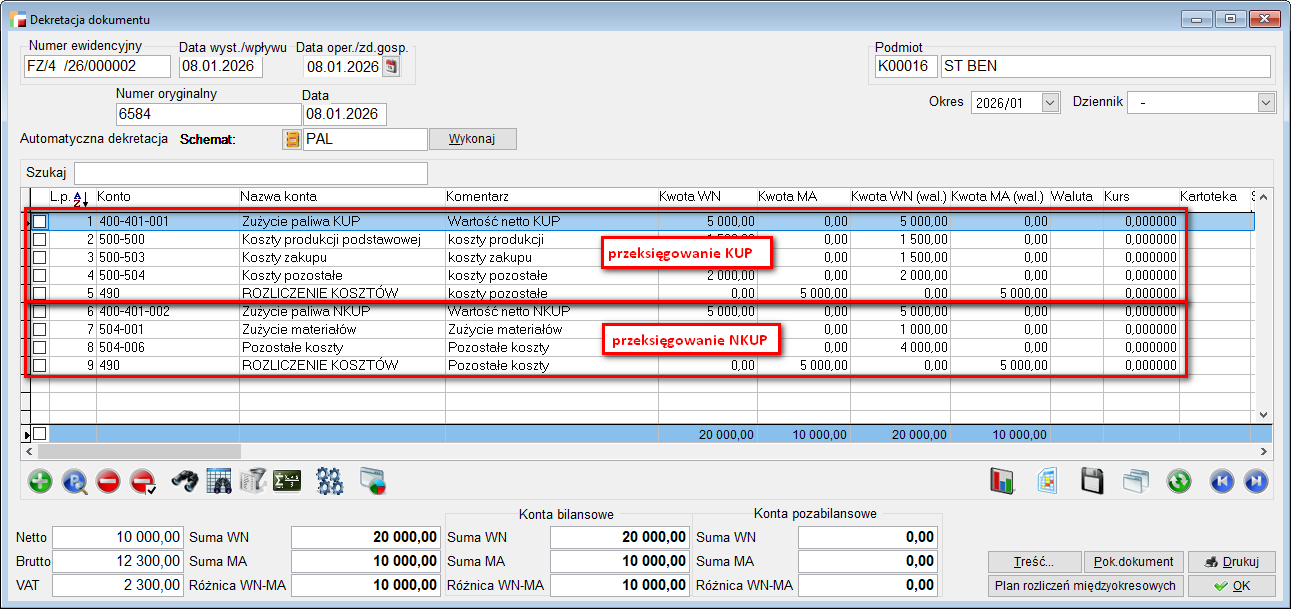Expand the Okres 2026/01 dropdown
Viewport: 1291px width, 609px height.
[x=1050, y=102]
